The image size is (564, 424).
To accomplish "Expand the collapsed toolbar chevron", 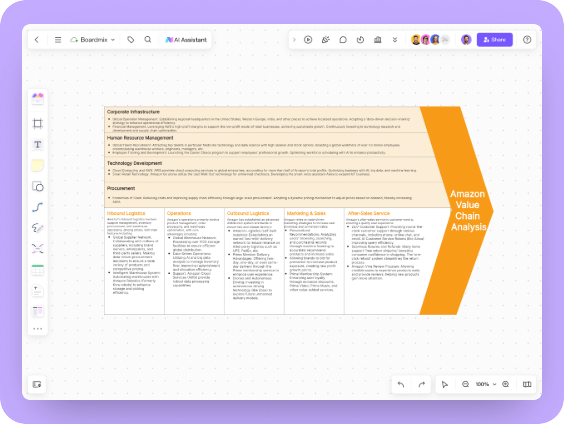I will point(294,40).
